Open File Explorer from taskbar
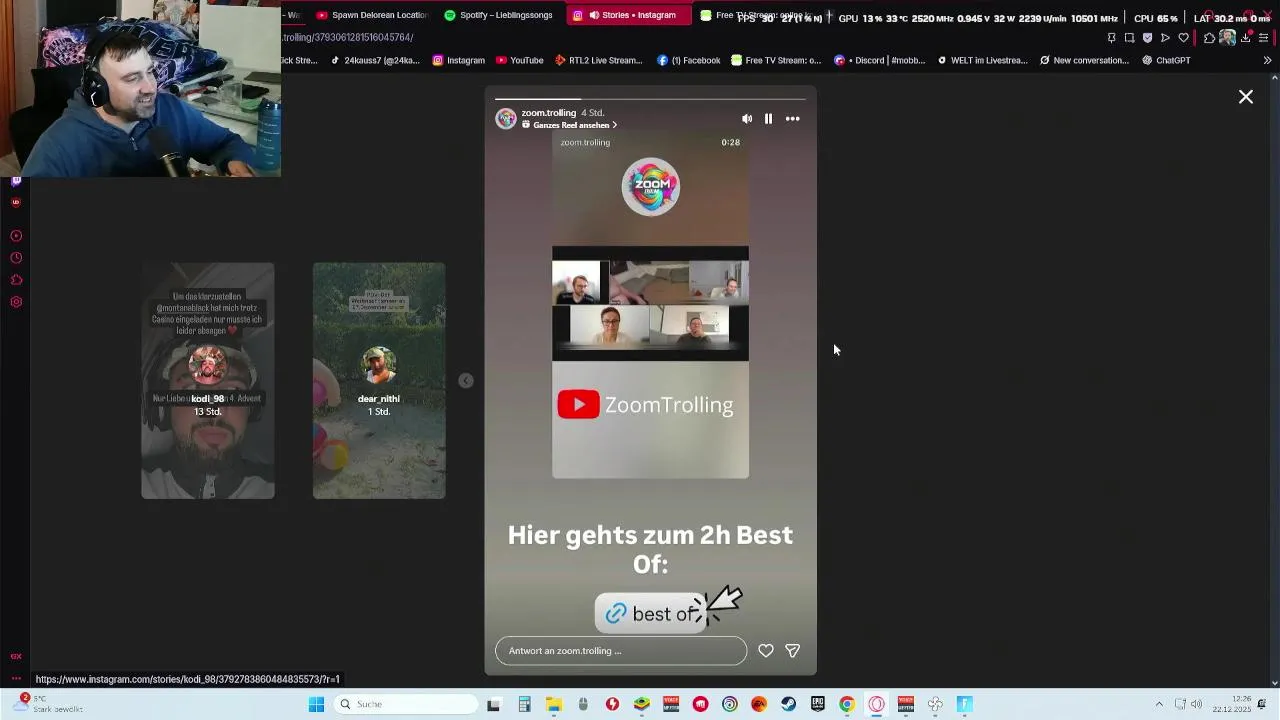Image resolution: width=1280 pixels, height=720 pixels. tap(553, 704)
